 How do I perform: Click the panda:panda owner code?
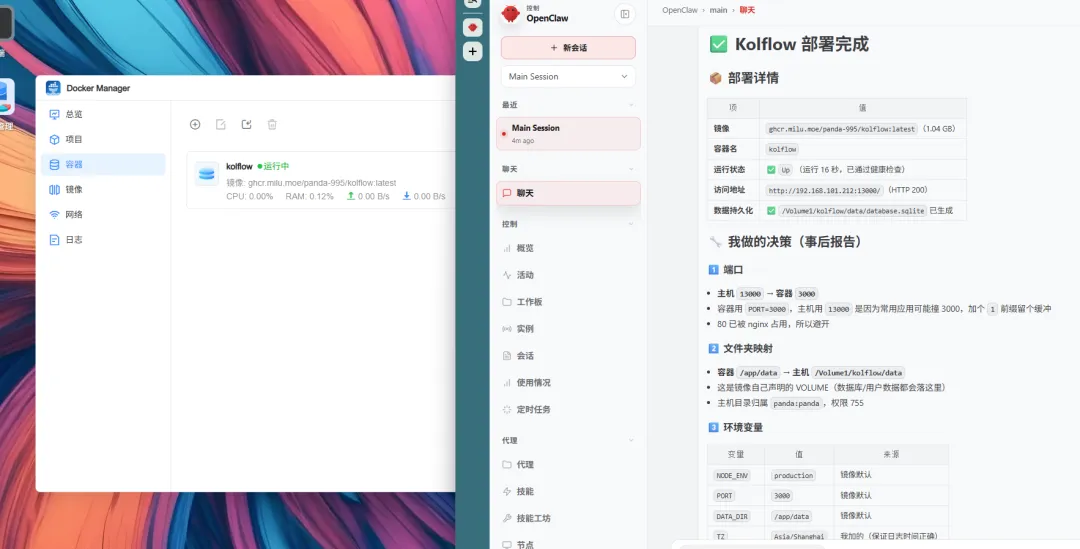796,403
